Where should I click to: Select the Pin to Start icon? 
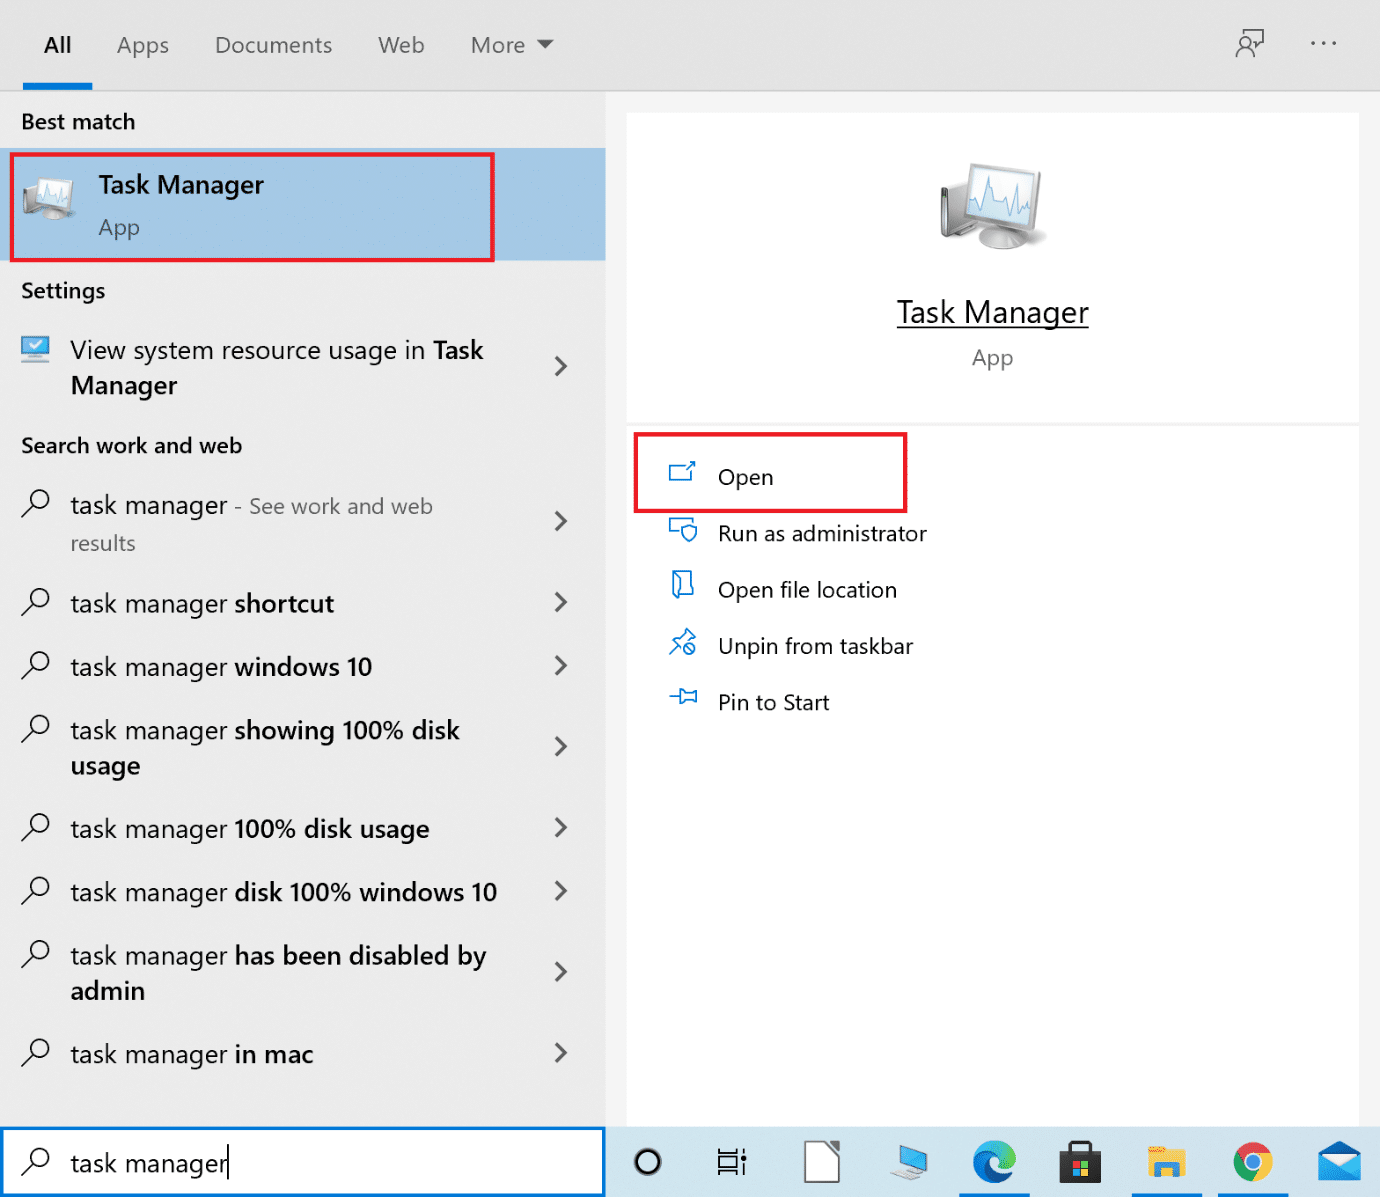pos(684,699)
